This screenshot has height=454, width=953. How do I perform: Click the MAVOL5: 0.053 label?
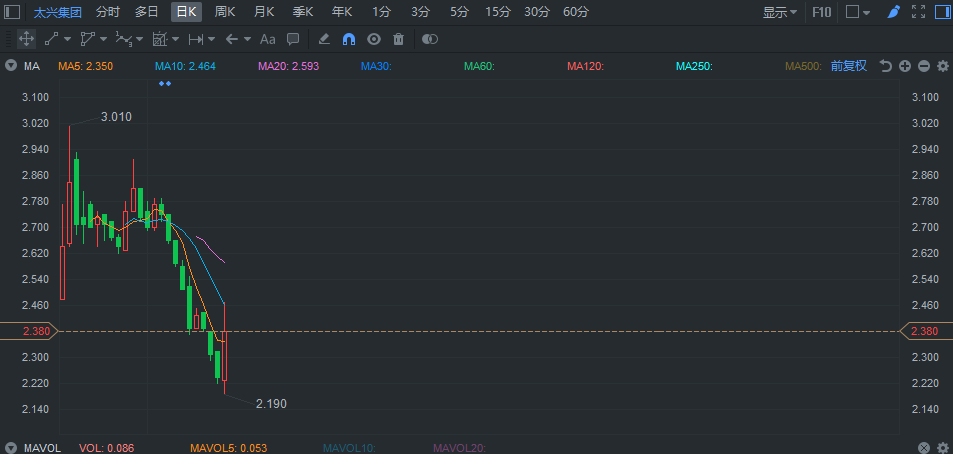point(229,448)
